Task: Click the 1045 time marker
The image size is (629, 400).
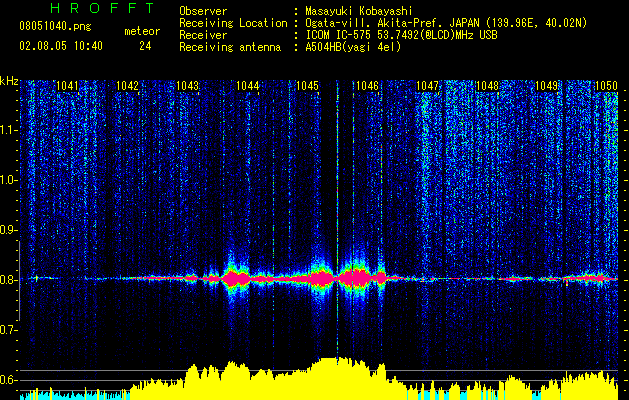Action: 307,86
